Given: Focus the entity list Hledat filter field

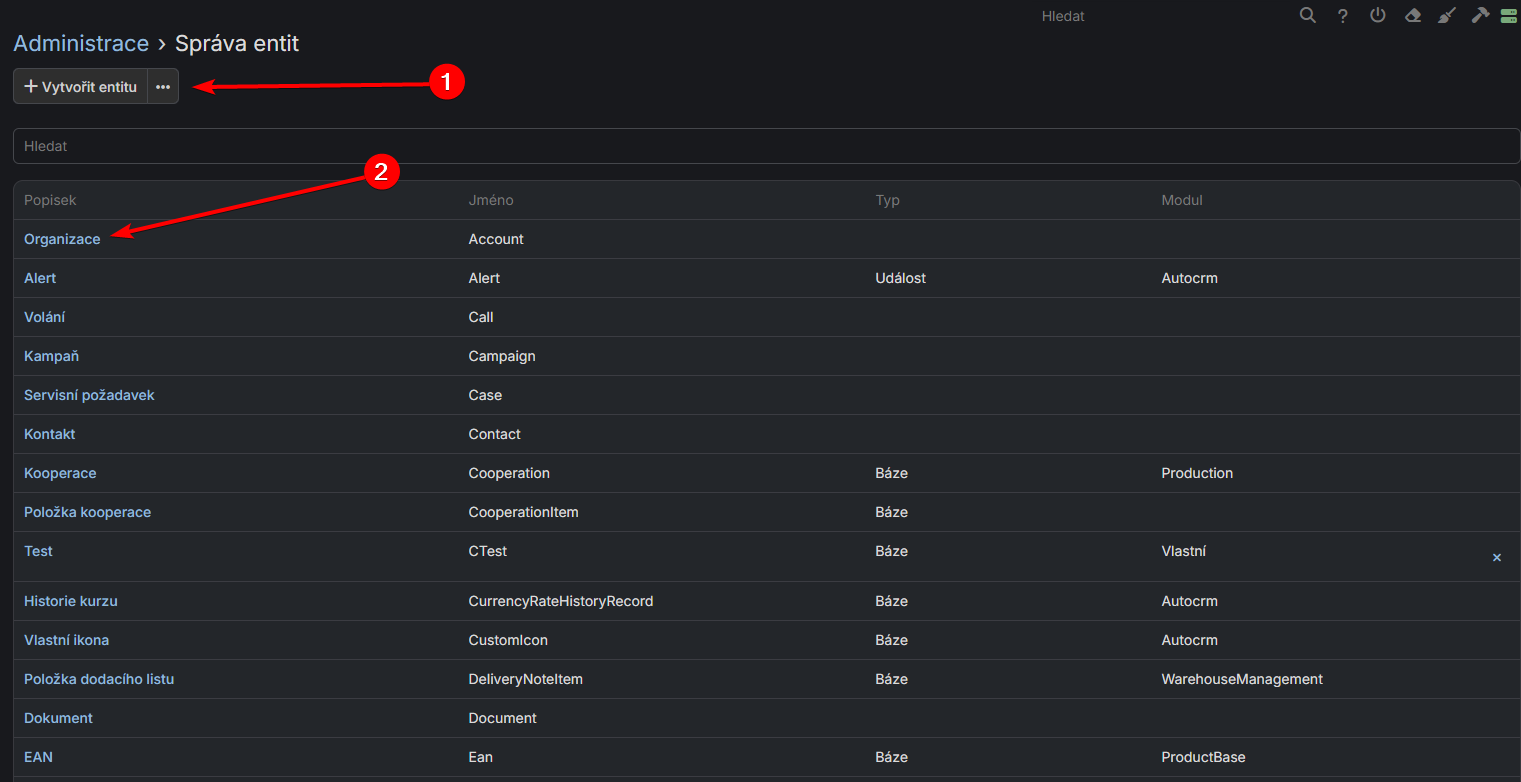Looking at the screenshot, I should (766, 146).
